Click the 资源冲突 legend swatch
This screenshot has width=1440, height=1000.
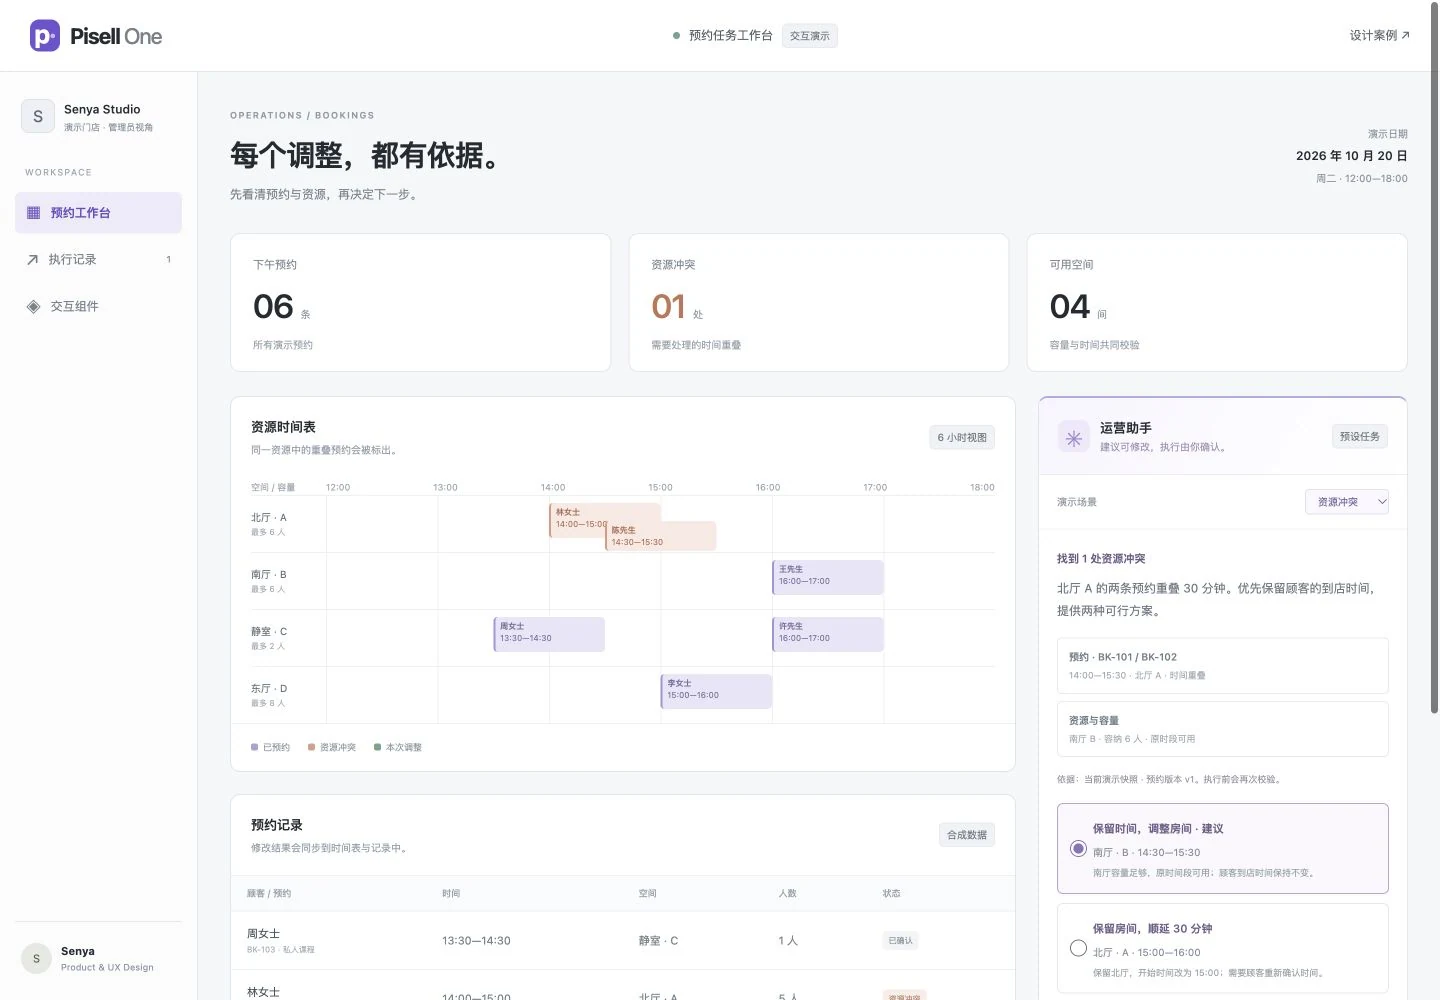[311, 747]
